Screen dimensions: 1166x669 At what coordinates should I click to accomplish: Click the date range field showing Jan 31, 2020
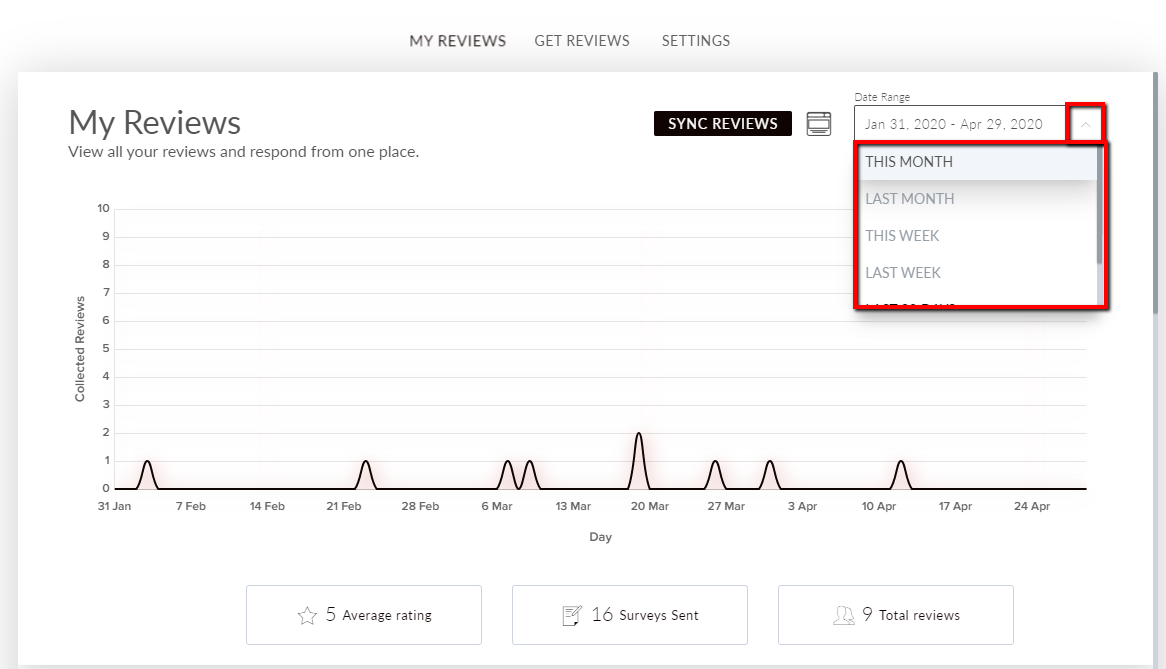961,124
